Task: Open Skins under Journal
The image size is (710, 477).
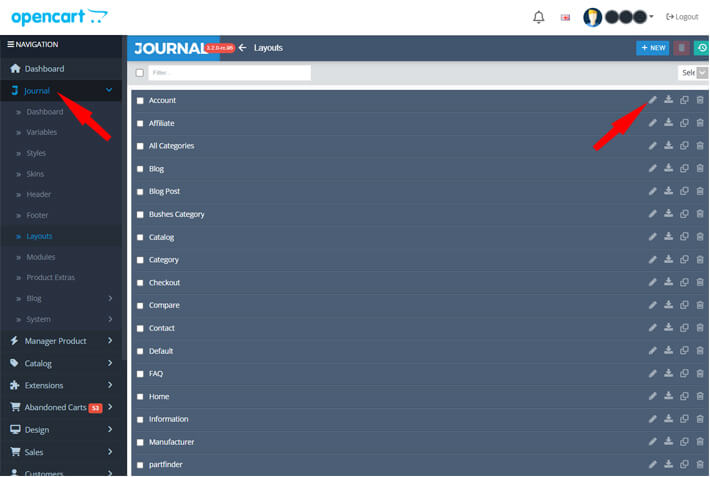Action: pyautogui.click(x=35, y=174)
